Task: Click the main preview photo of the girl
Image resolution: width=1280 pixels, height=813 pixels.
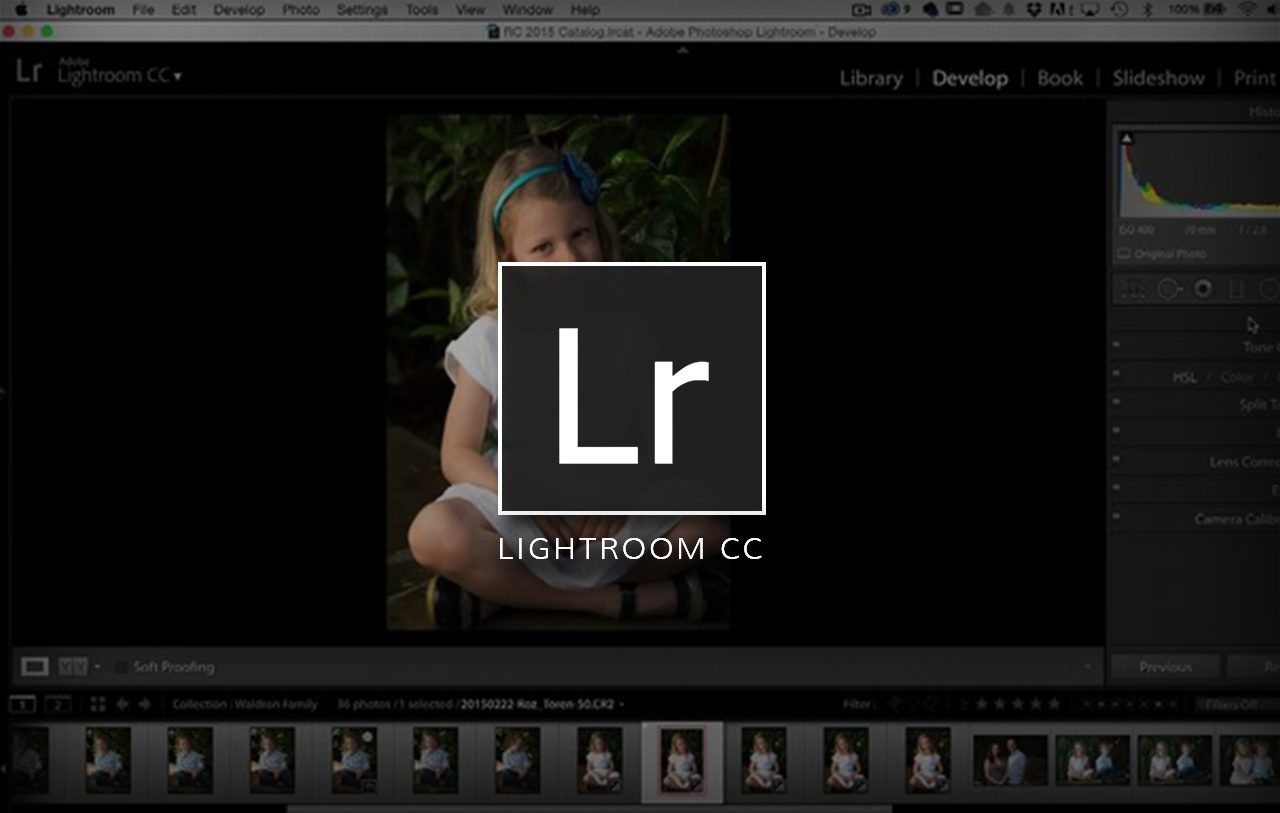Action: point(558,371)
